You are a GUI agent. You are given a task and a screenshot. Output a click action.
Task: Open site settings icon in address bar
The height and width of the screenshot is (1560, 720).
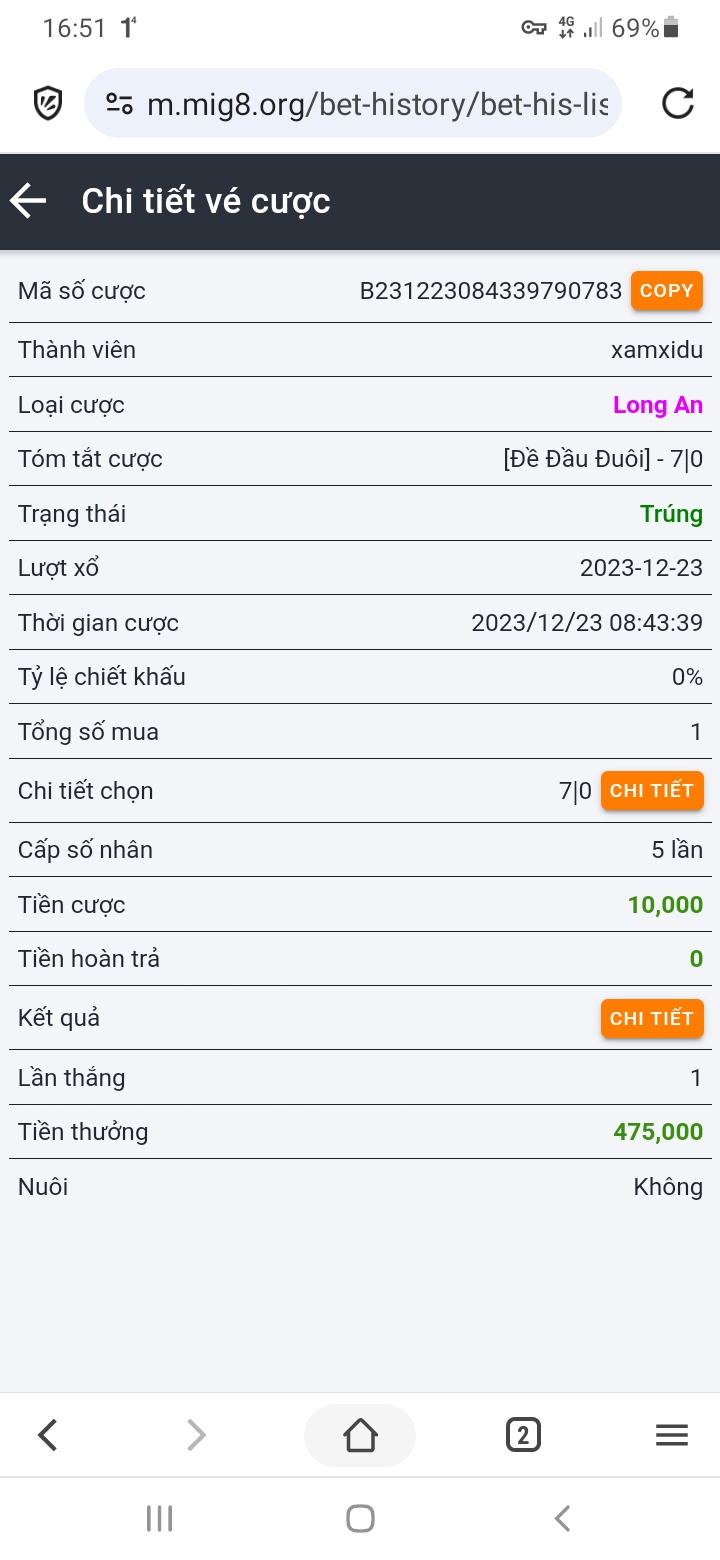pos(120,103)
